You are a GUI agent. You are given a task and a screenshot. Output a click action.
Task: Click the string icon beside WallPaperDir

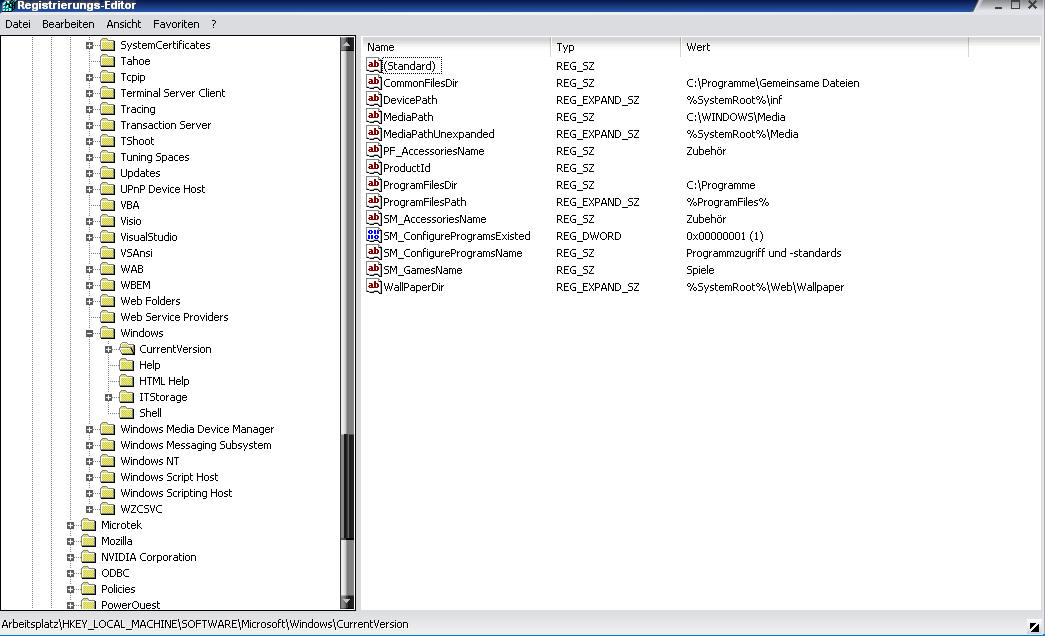tap(374, 287)
